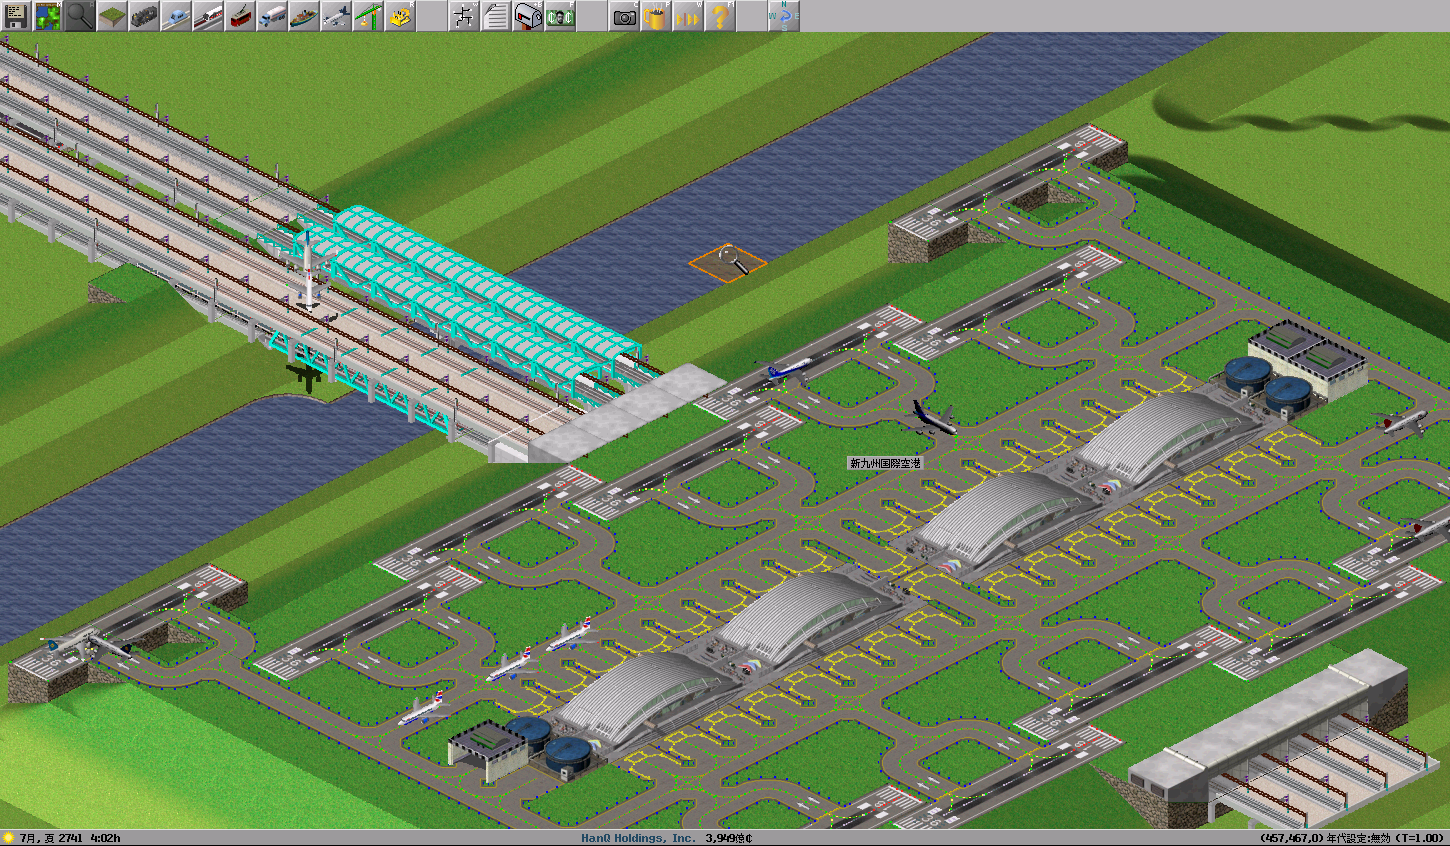Select the bulldozer remove tool

400,16
